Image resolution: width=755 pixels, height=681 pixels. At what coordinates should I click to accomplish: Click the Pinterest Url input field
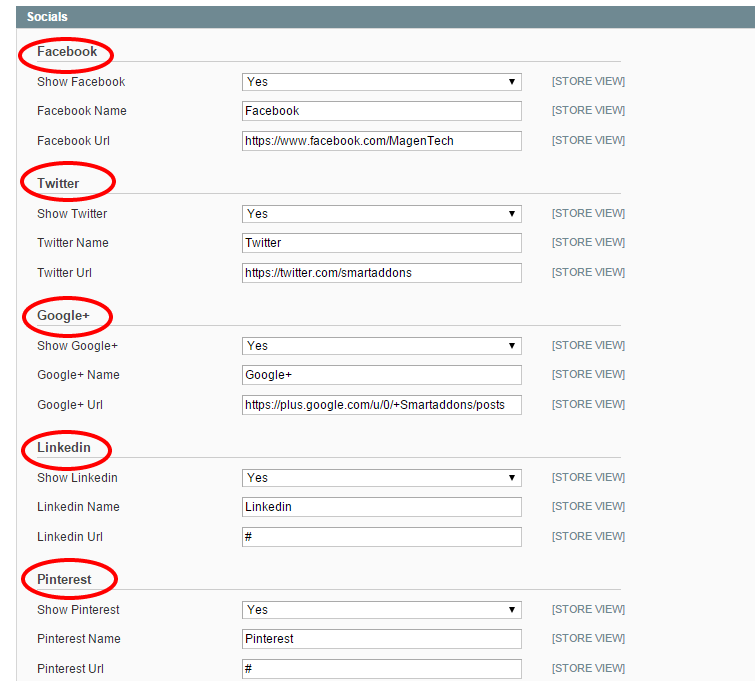tap(381, 668)
